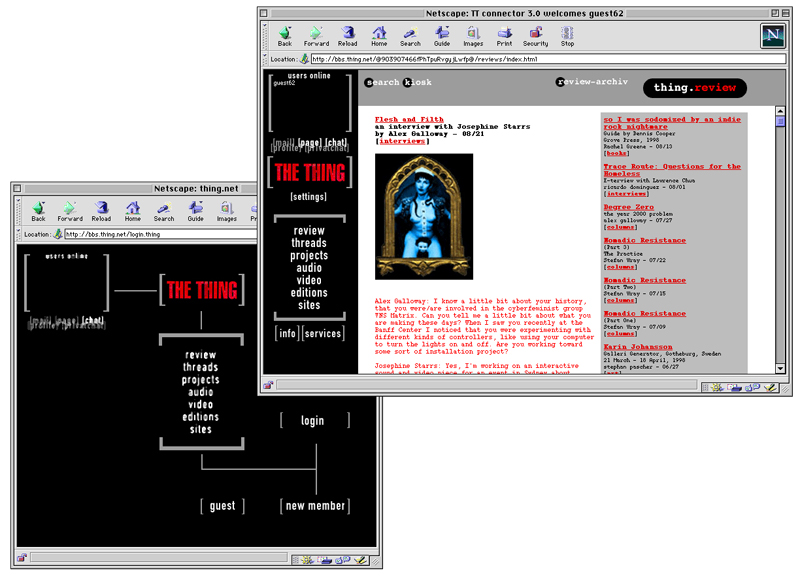
Task: Click the [chat] link in TT connector sidebar
Action: tap(336, 142)
